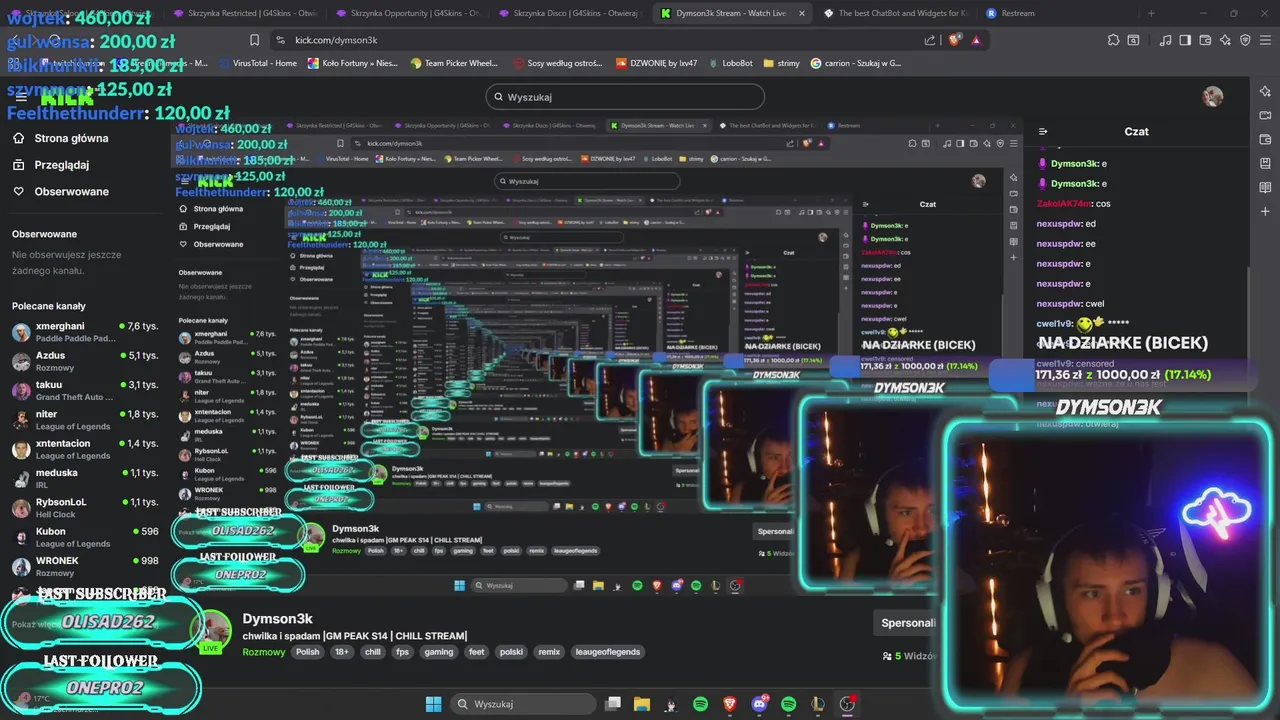
Task: Open recommended channel Kubon
Action: pyautogui.click(x=85, y=537)
